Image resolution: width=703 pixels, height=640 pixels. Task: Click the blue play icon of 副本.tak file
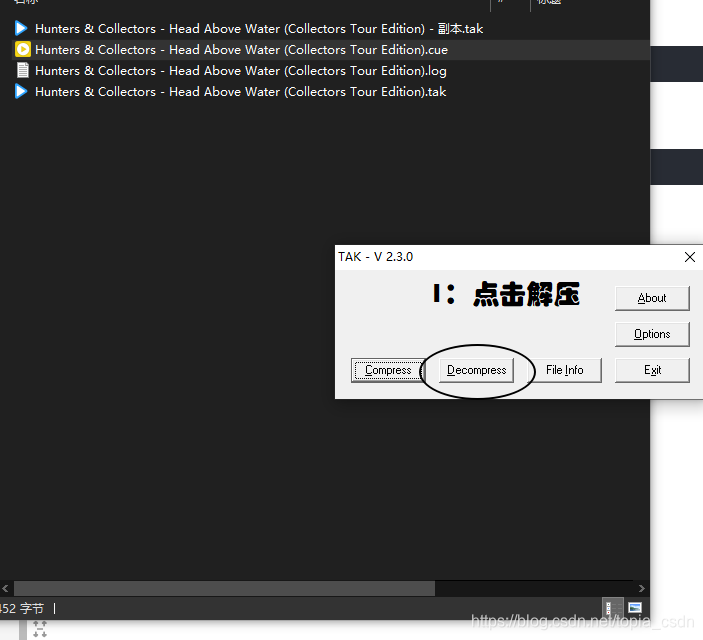tap(21, 28)
